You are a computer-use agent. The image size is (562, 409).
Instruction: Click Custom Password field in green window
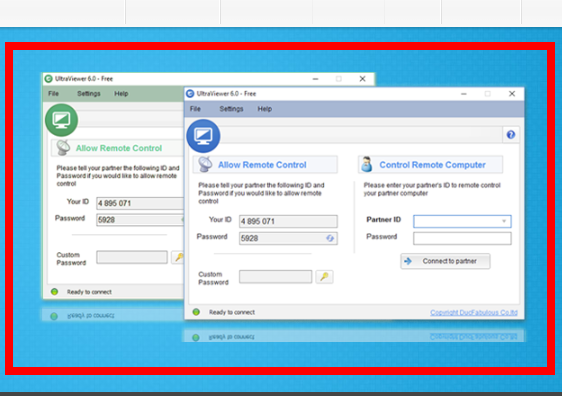tap(132, 257)
